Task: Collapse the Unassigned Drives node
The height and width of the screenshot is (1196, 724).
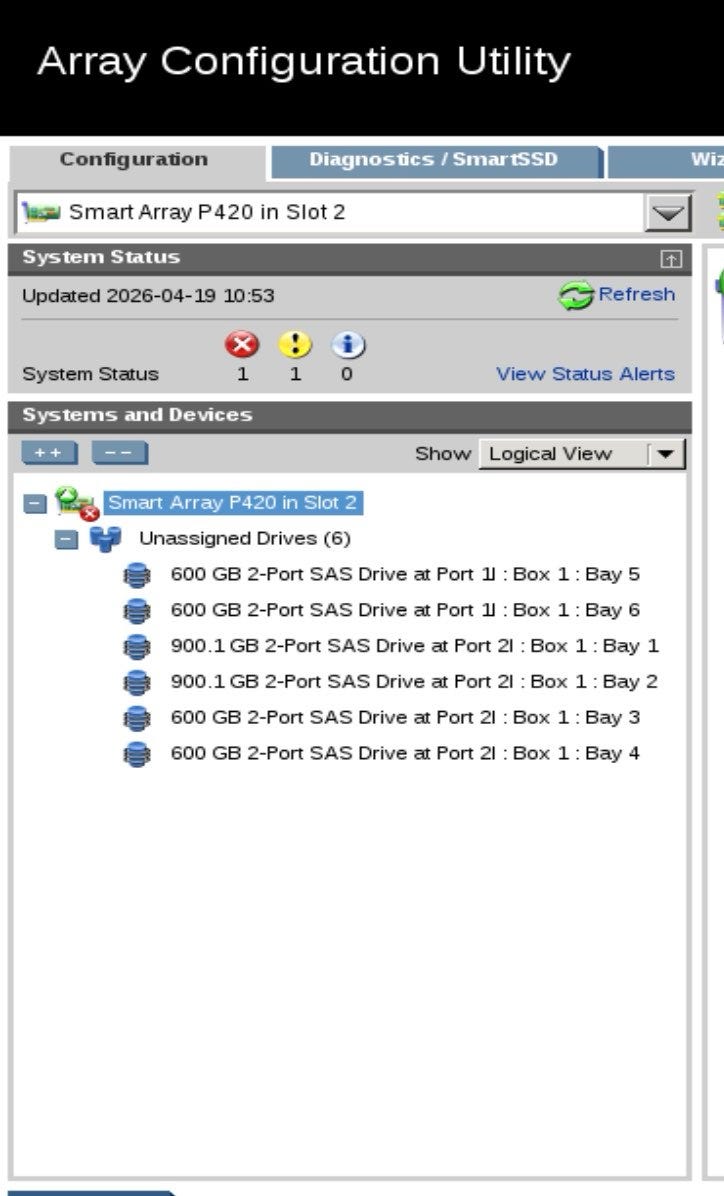Action: pos(66,539)
